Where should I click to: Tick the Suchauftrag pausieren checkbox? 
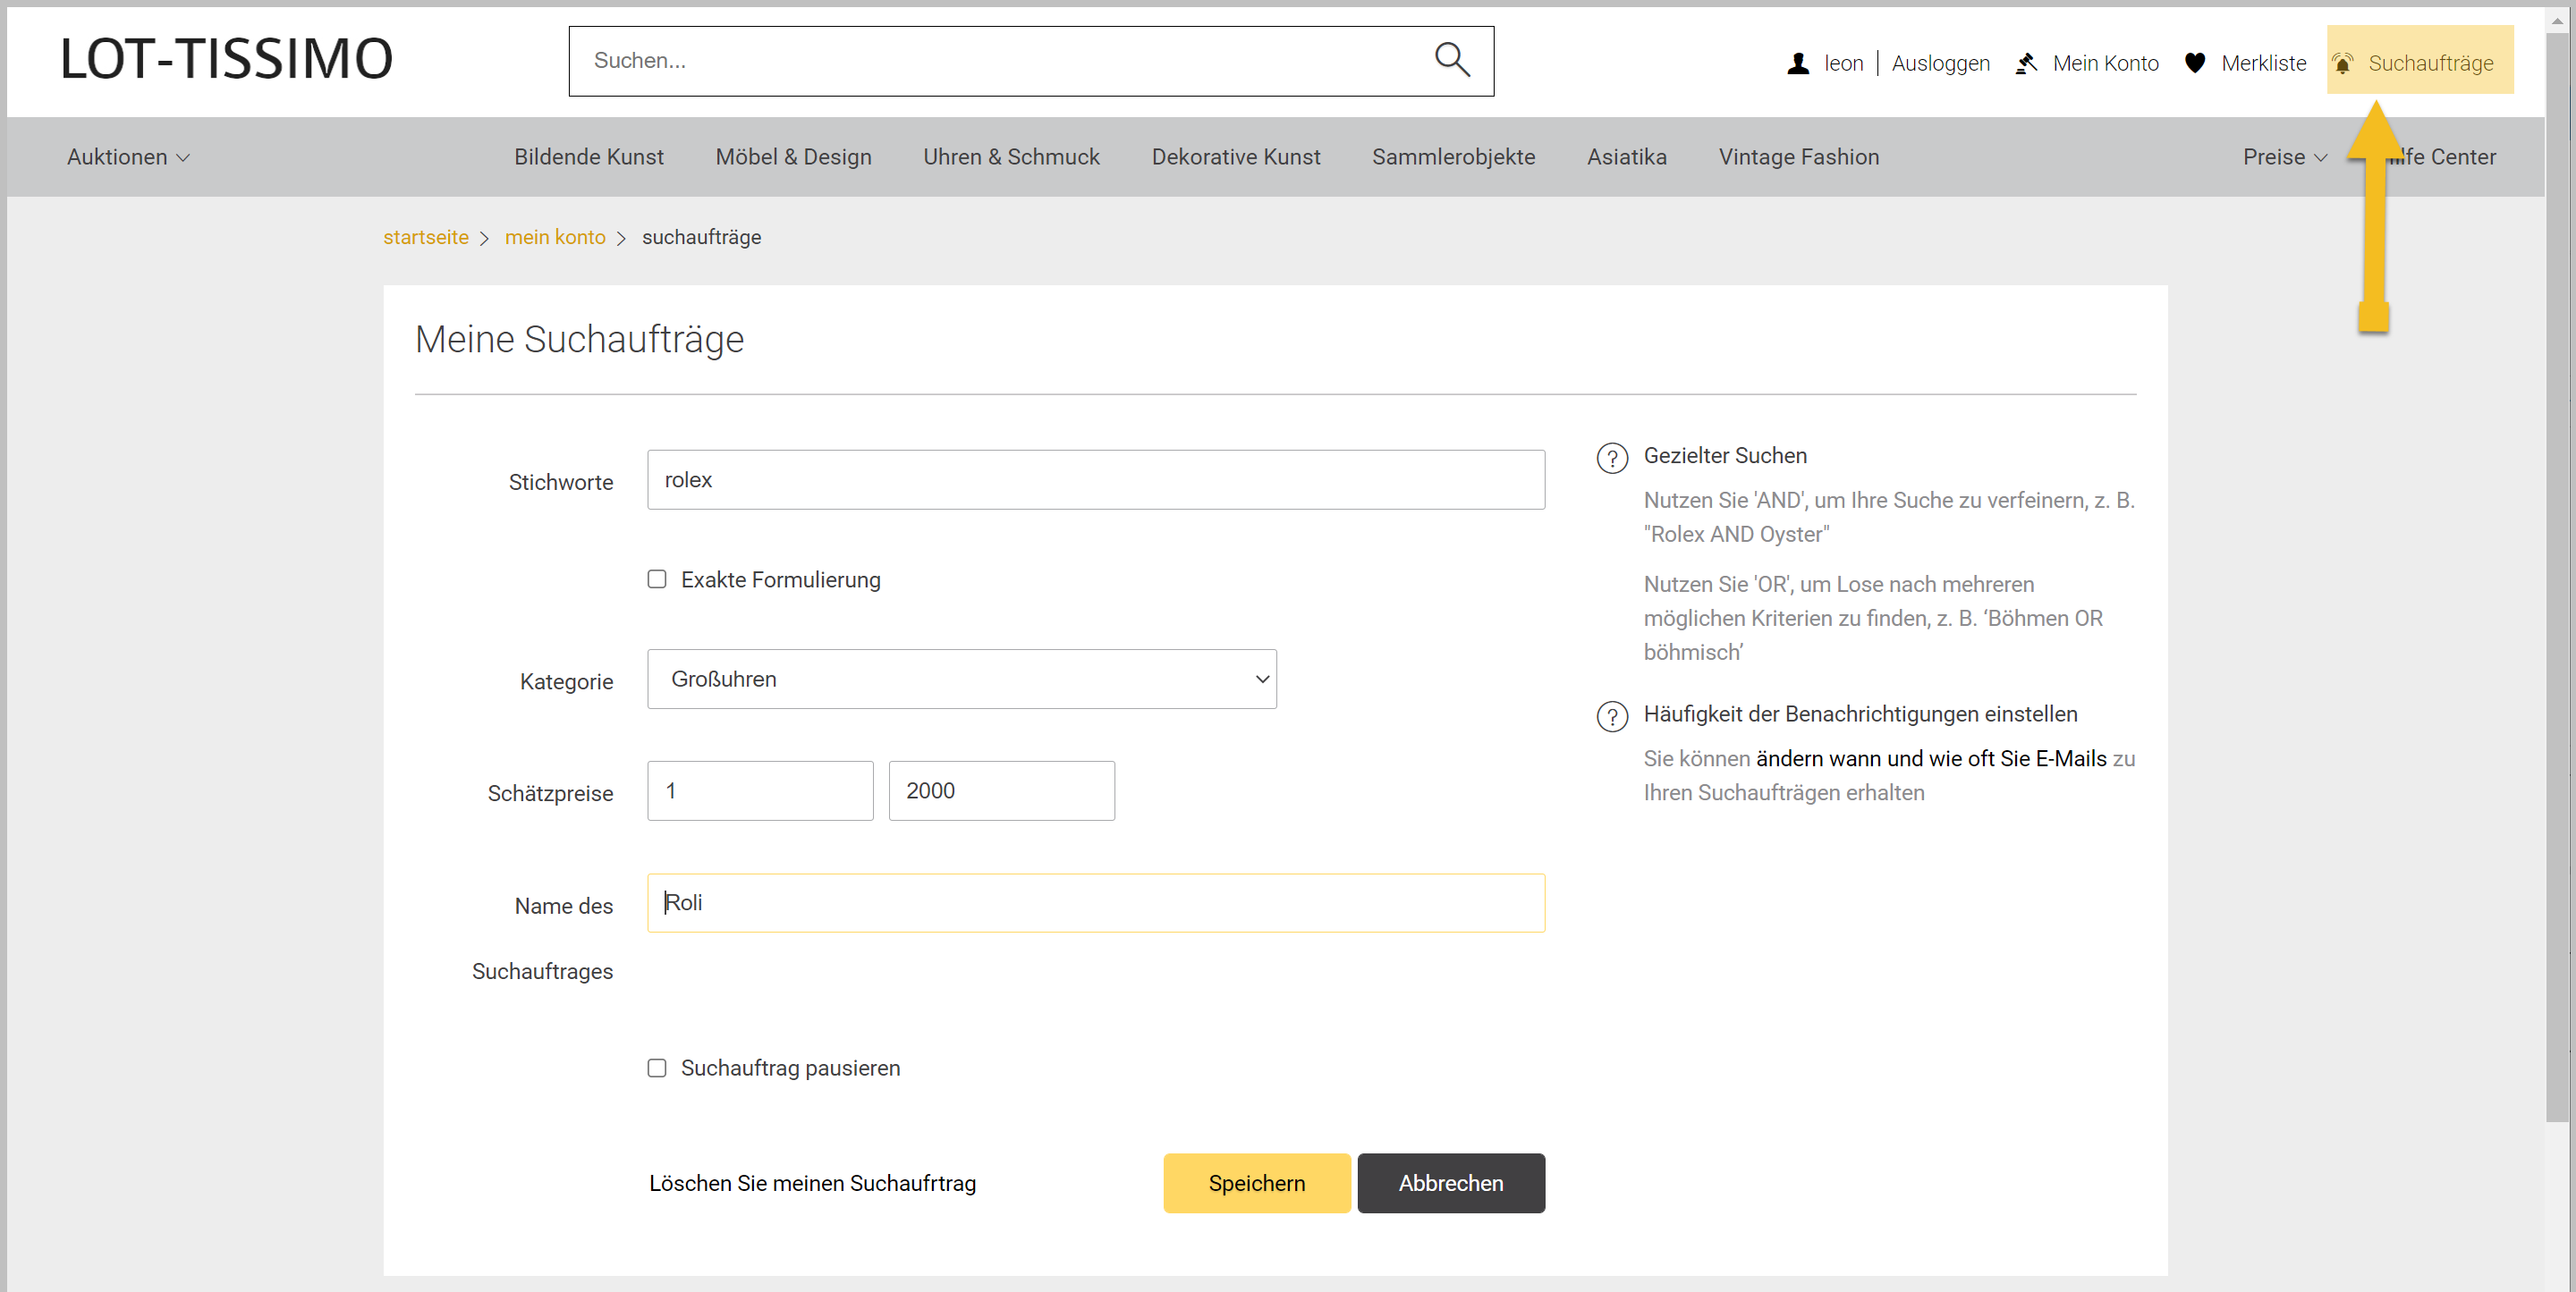[x=657, y=1068]
